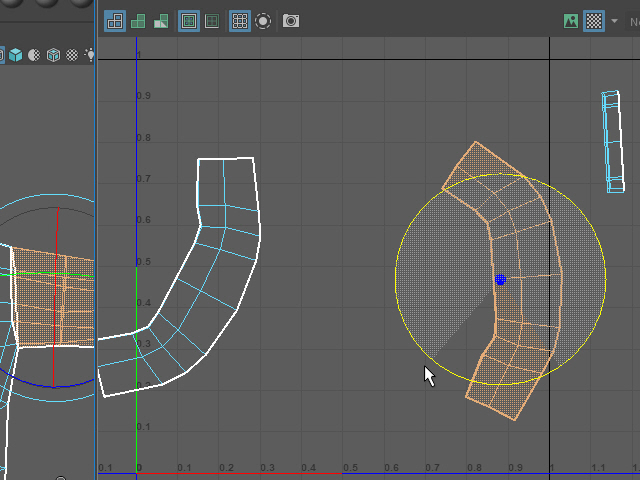This screenshot has width=640, height=480.
Task: Click the shell borders display icon
Action: pos(212,21)
